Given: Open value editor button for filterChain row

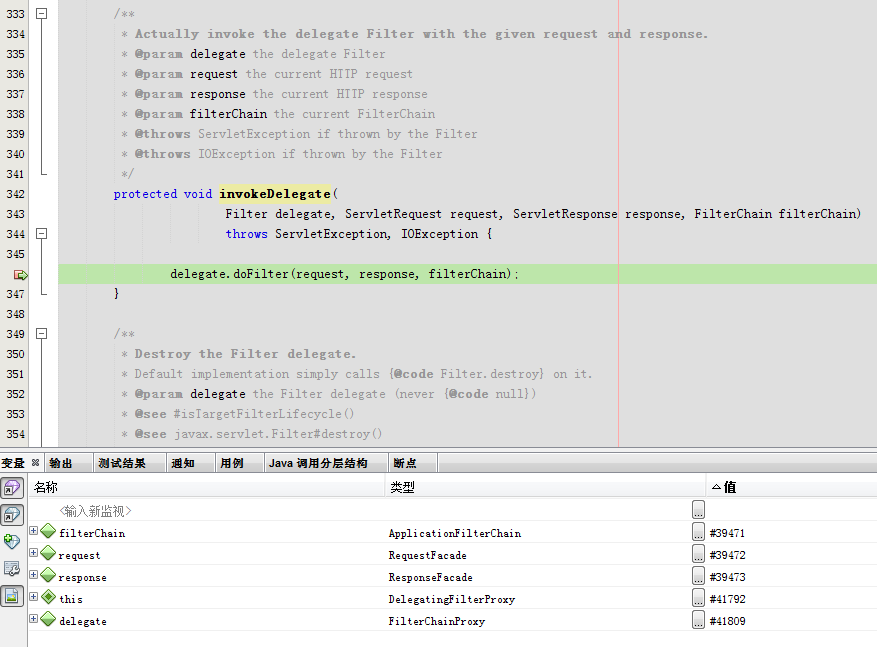Looking at the screenshot, I should pos(698,531).
